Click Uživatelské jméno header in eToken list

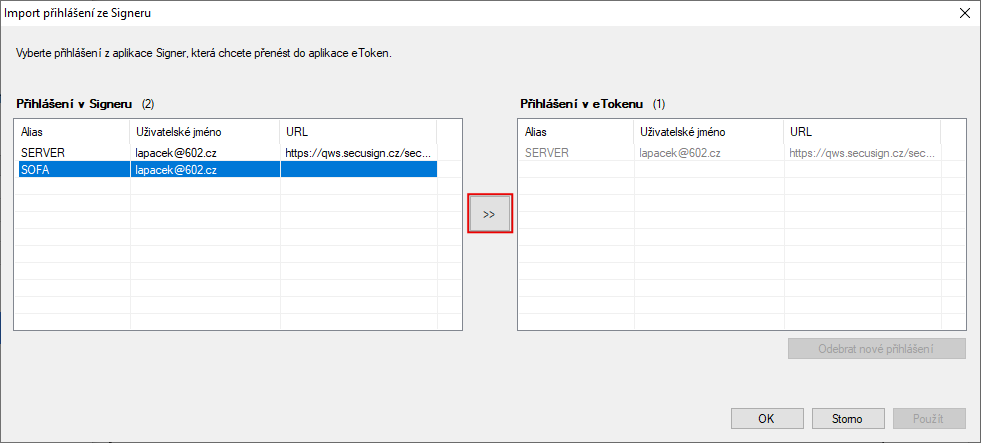(709, 131)
